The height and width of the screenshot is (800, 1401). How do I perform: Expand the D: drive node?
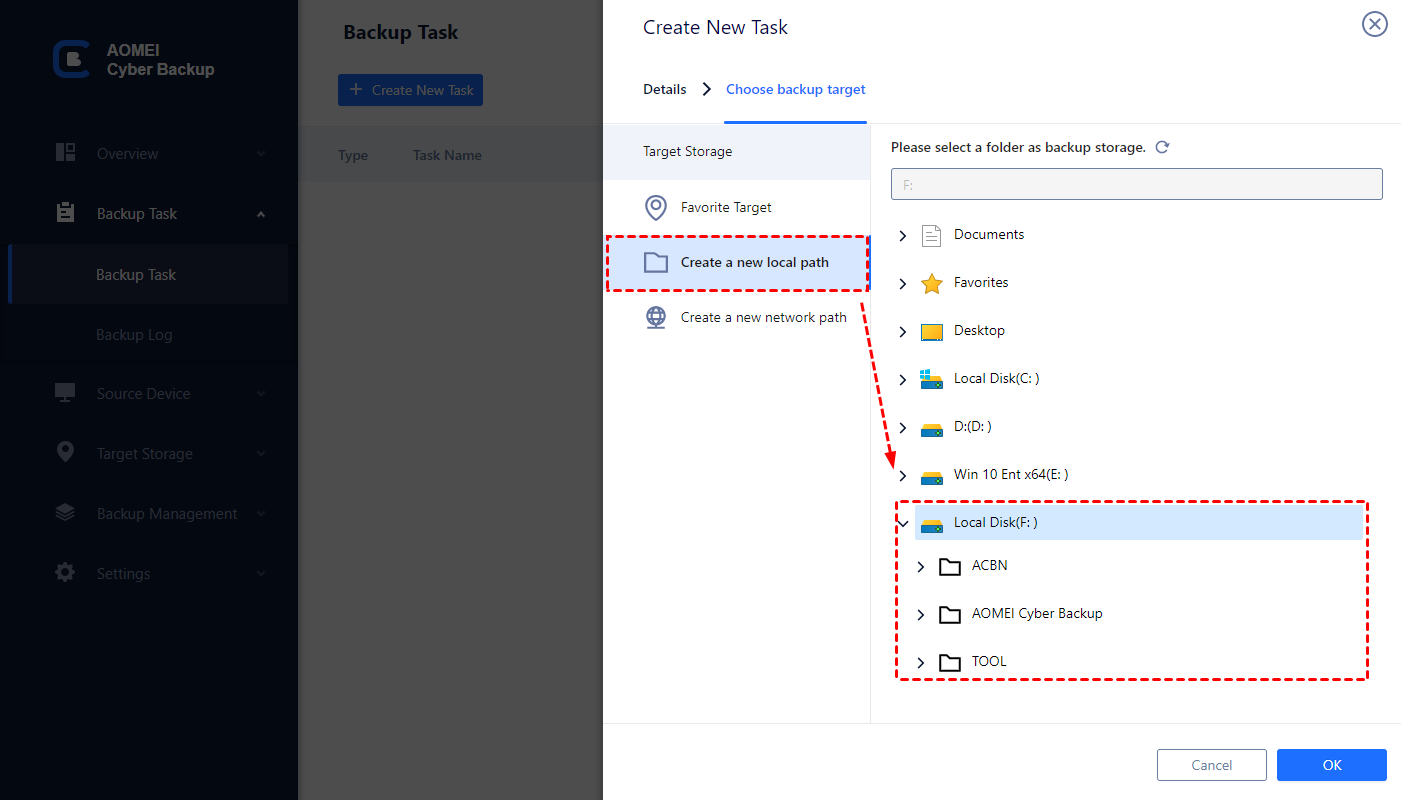pos(903,428)
